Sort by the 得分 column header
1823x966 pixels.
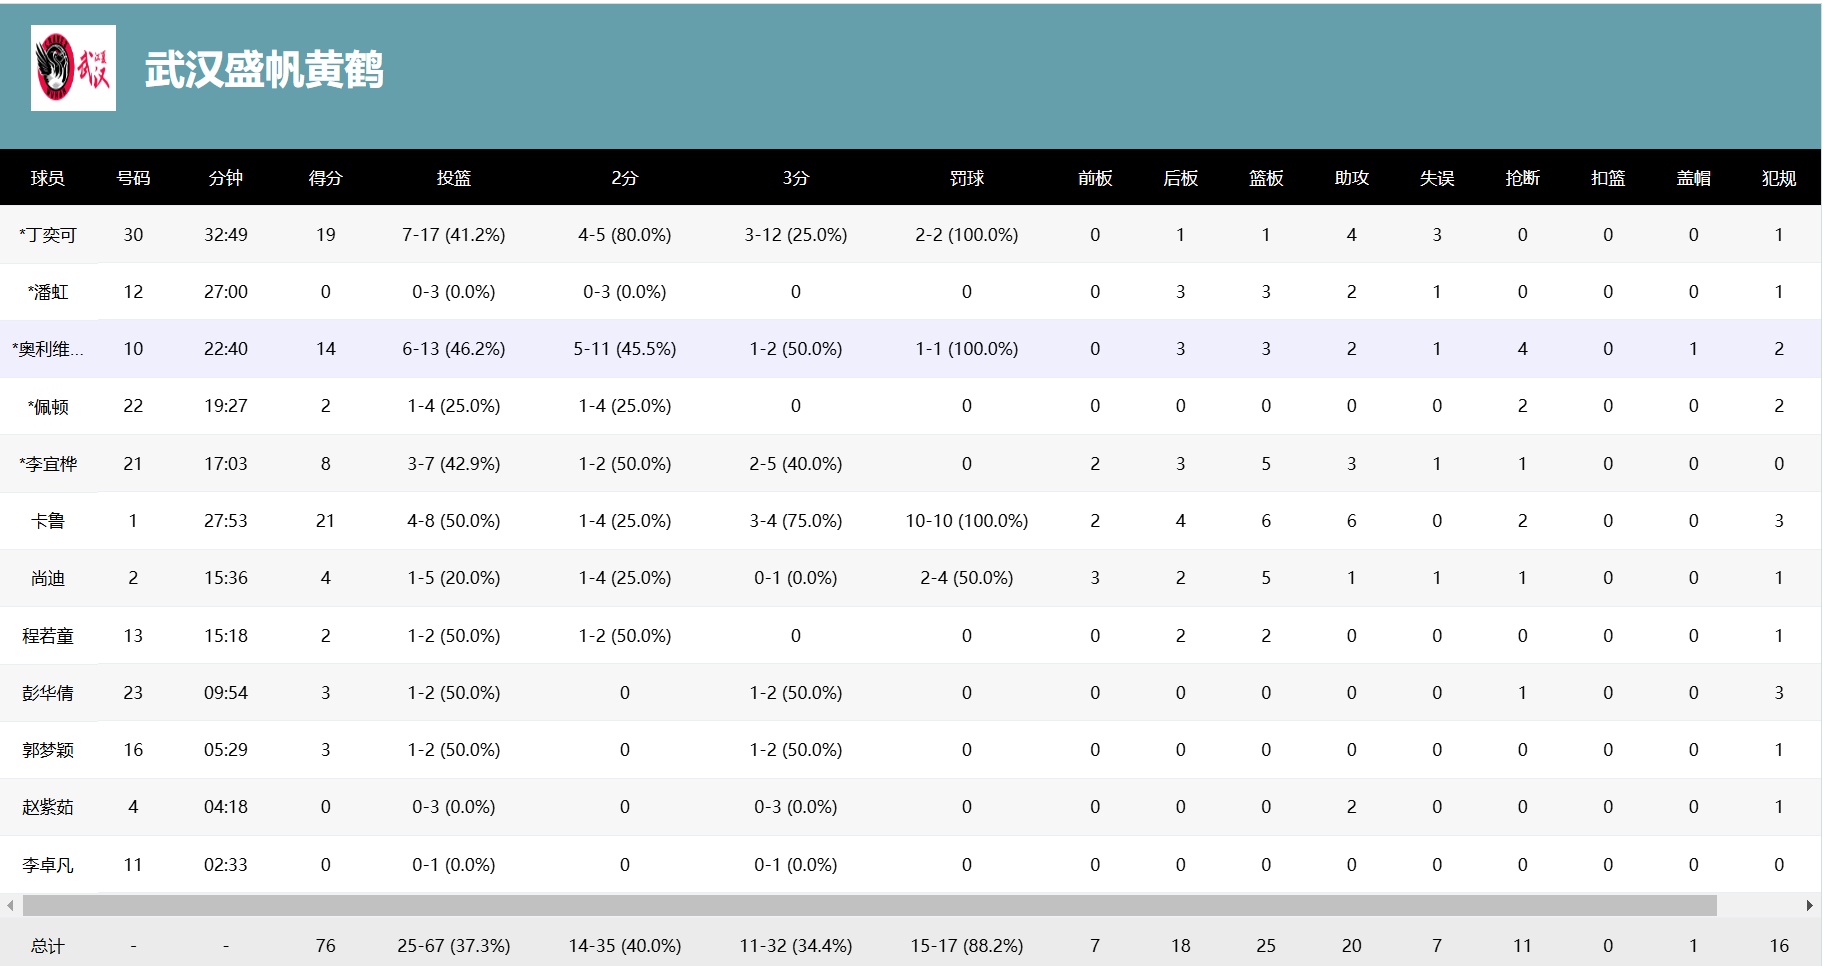(325, 178)
